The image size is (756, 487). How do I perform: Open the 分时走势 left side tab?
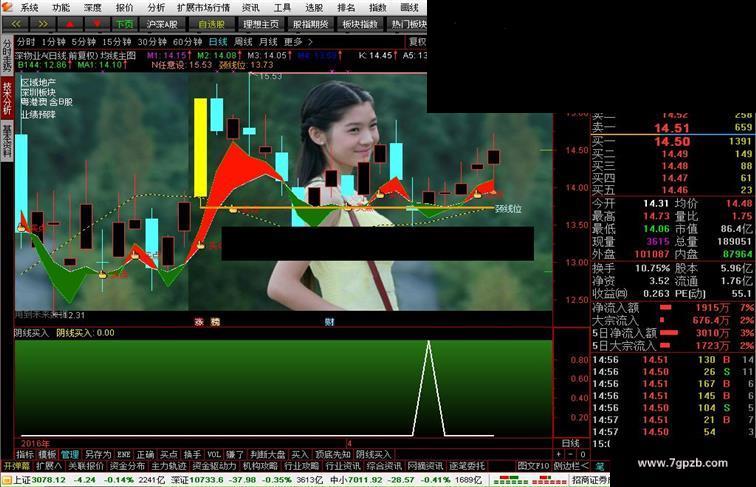[x=7, y=54]
